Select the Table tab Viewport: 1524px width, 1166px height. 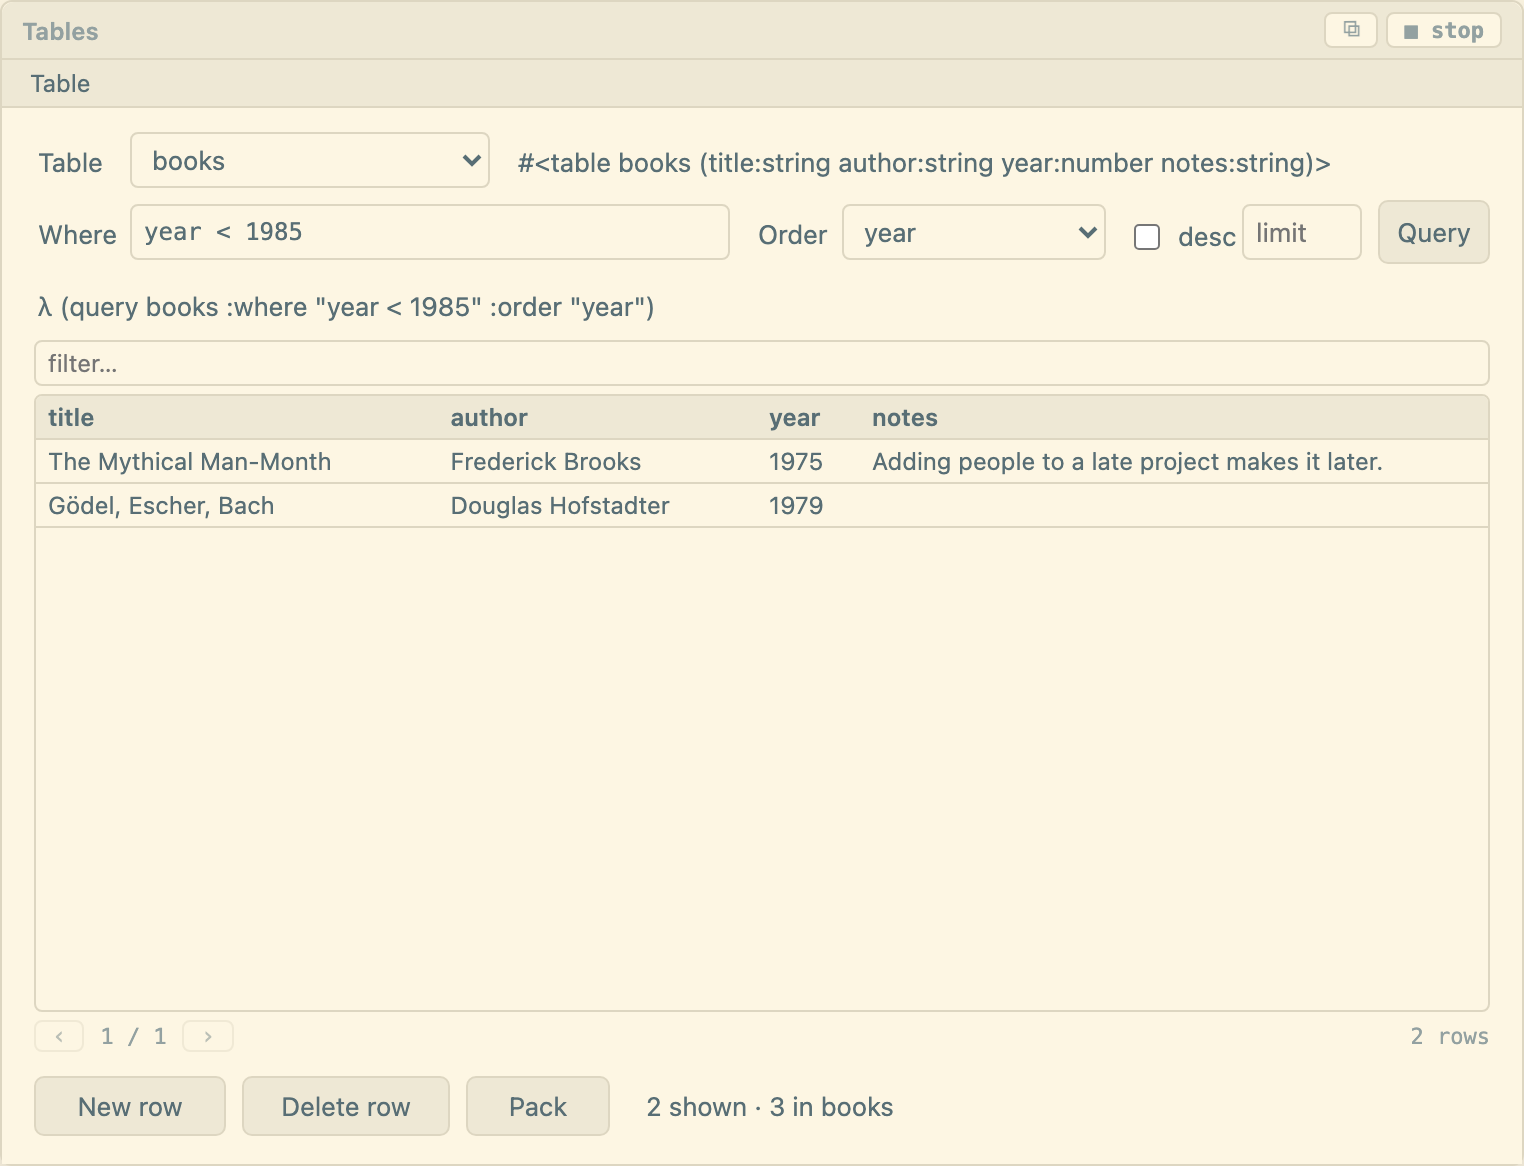point(60,84)
